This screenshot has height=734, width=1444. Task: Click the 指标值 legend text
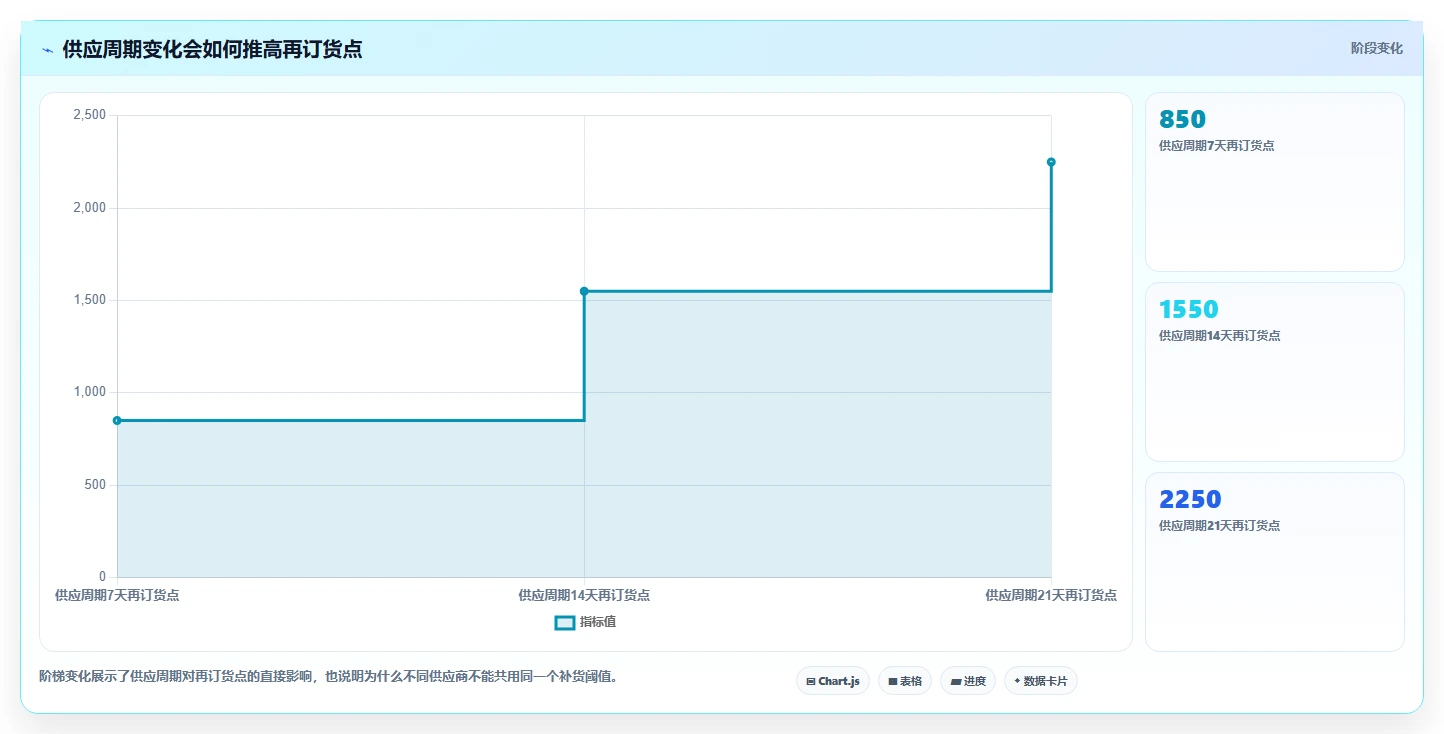pos(598,623)
